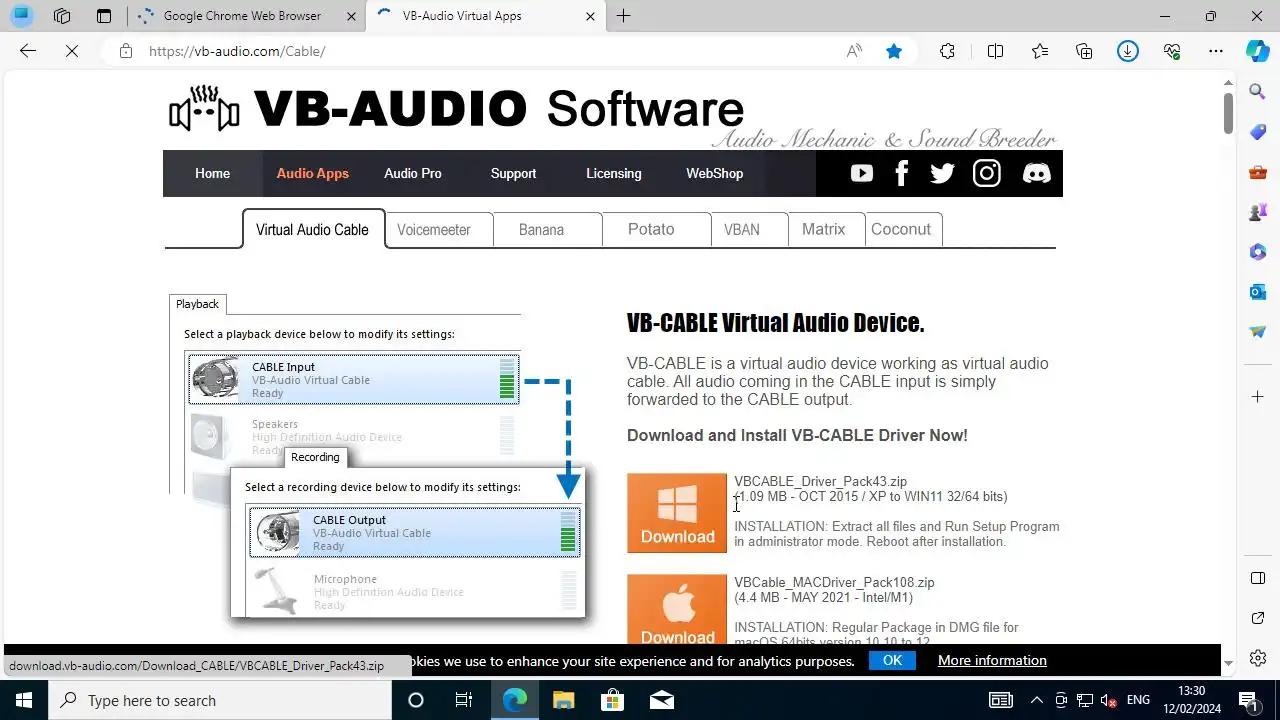Viewport: 1280px width, 720px height.
Task: Open Downloads icon in toolbar
Action: coord(1128,51)
